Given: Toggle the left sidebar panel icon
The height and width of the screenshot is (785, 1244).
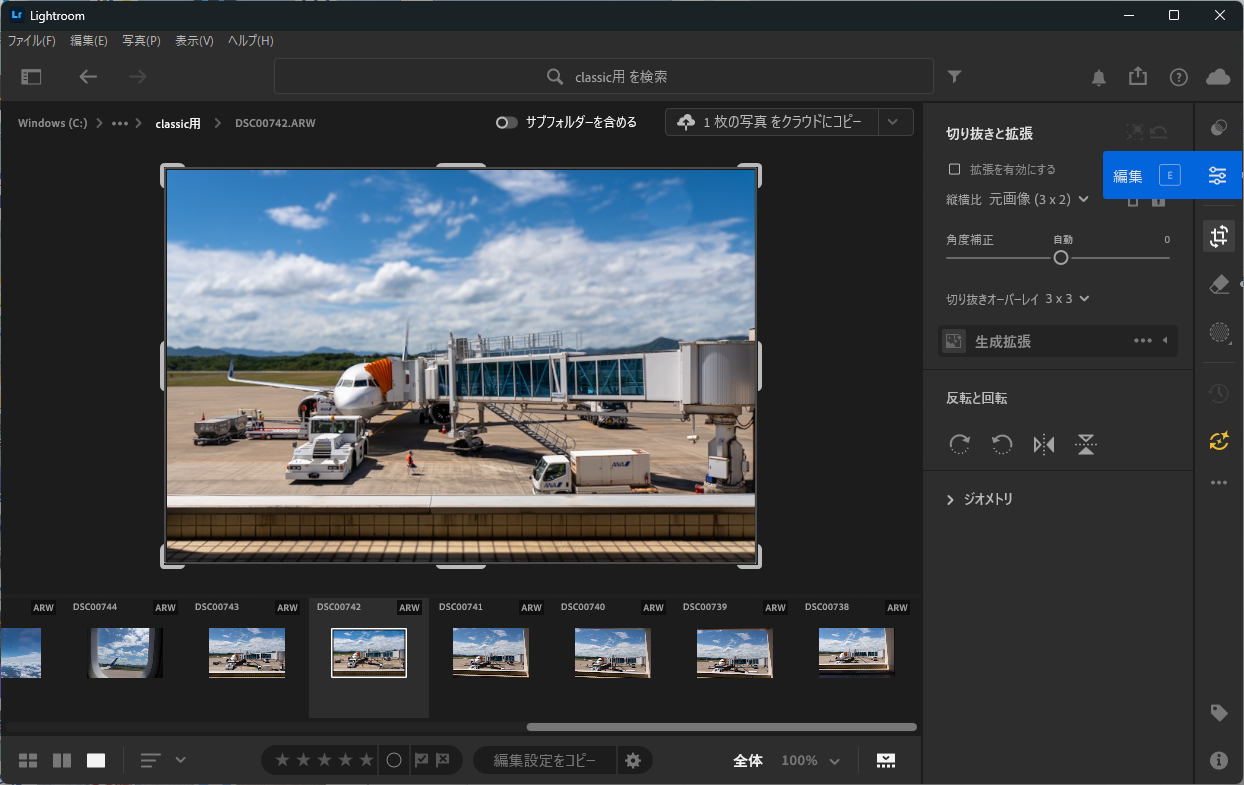Looking at the screenshot, I should pos(31,76).
